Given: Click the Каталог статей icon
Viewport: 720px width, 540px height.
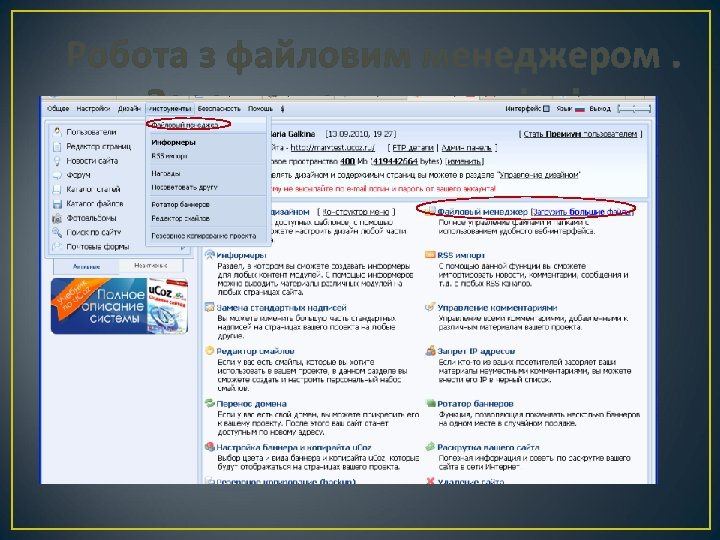Looking at the screenshot, I should click(x=57, y=189).
